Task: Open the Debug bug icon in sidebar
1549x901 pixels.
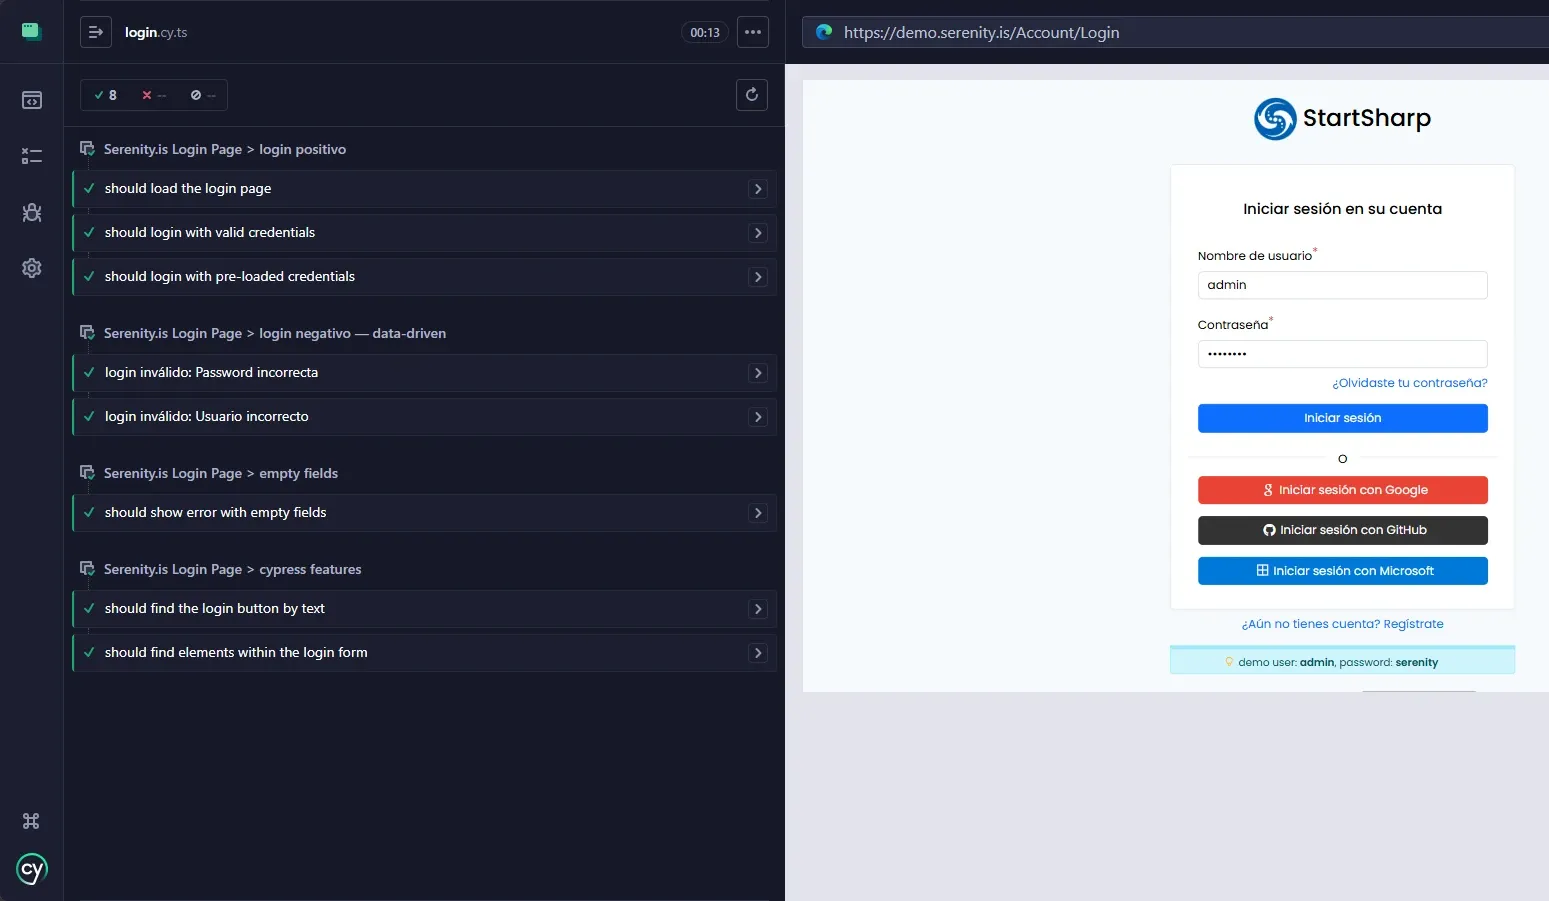Action: 32,212
